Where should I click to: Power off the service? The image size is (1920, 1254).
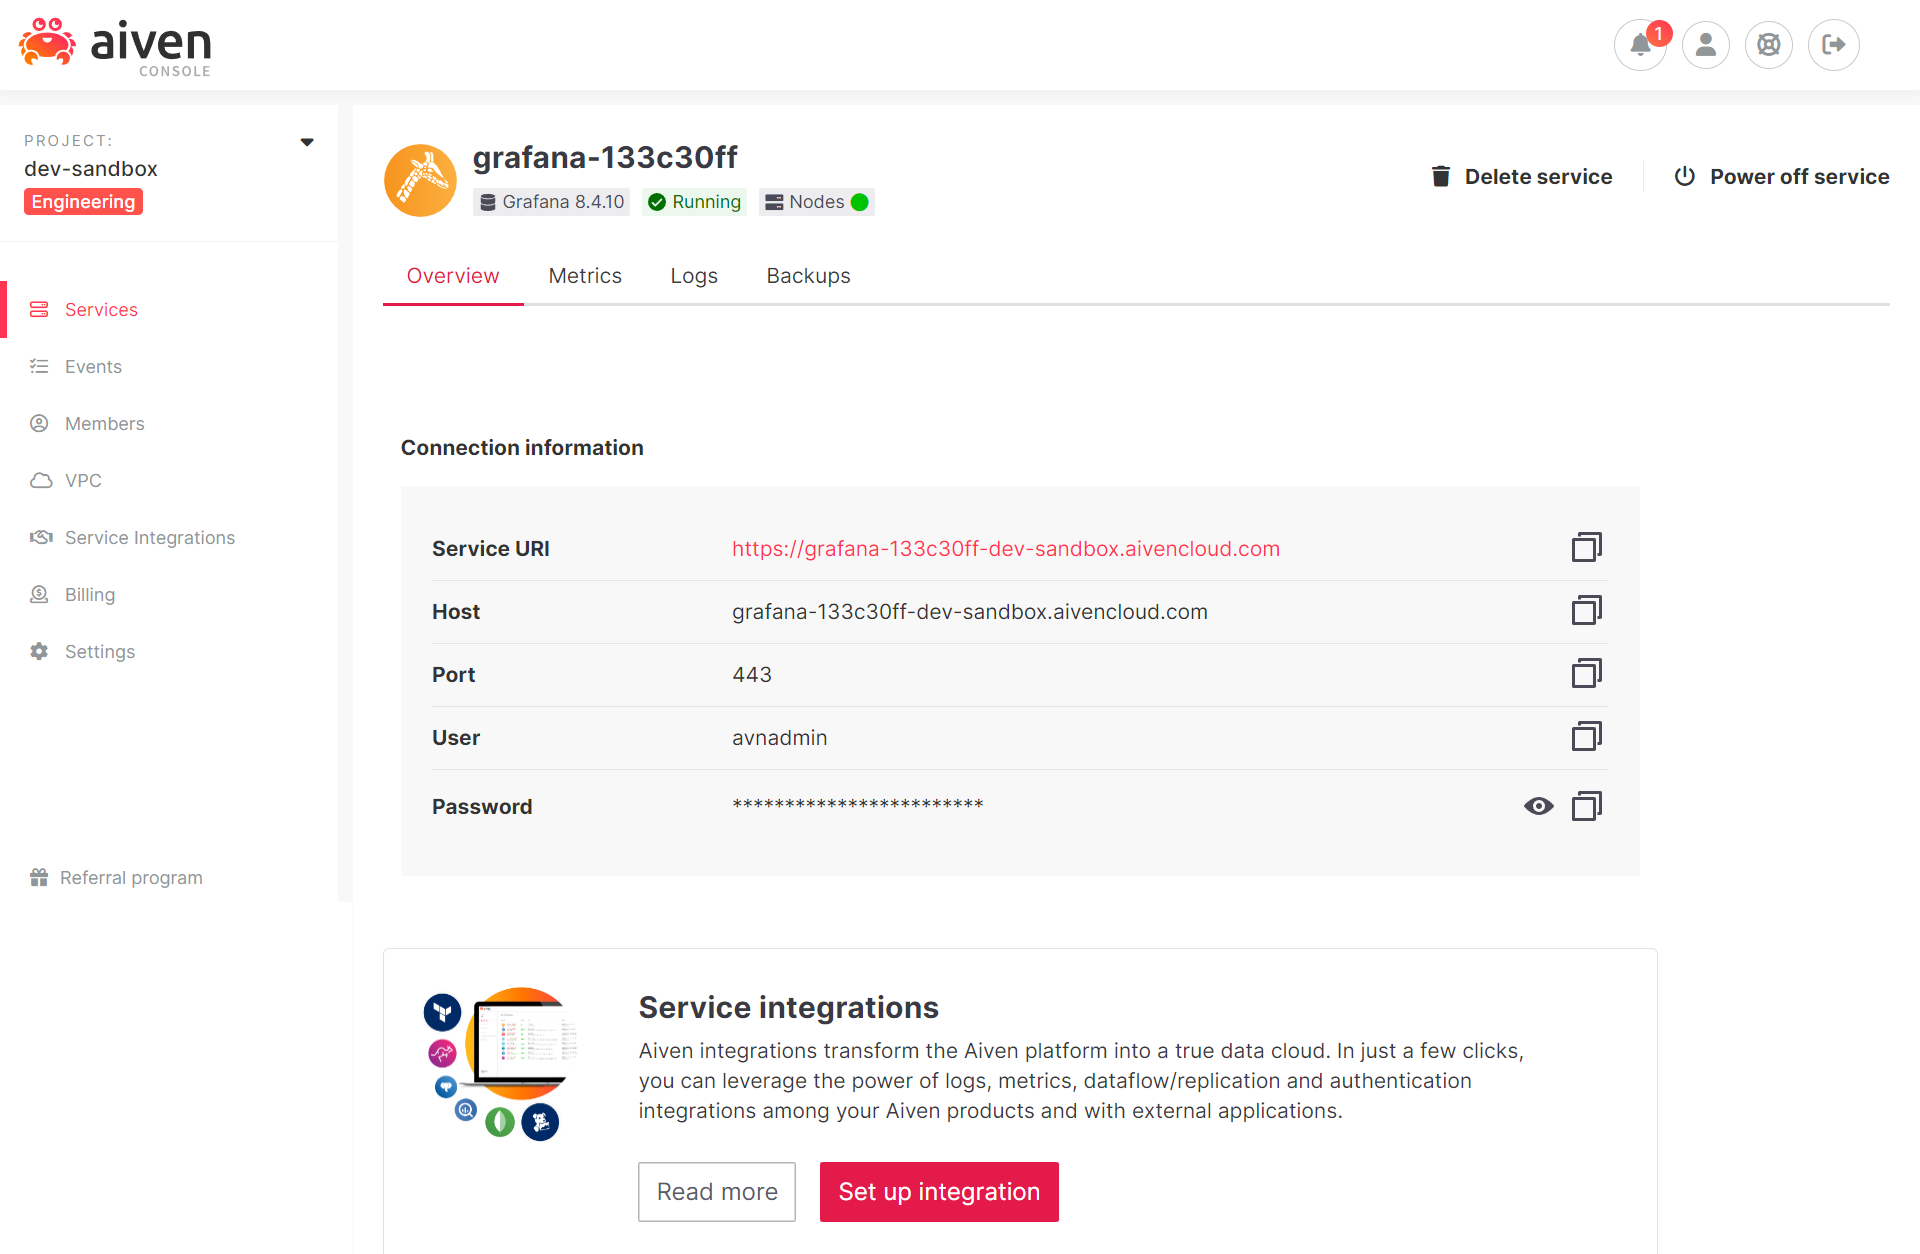click(x=1781, y=177)
